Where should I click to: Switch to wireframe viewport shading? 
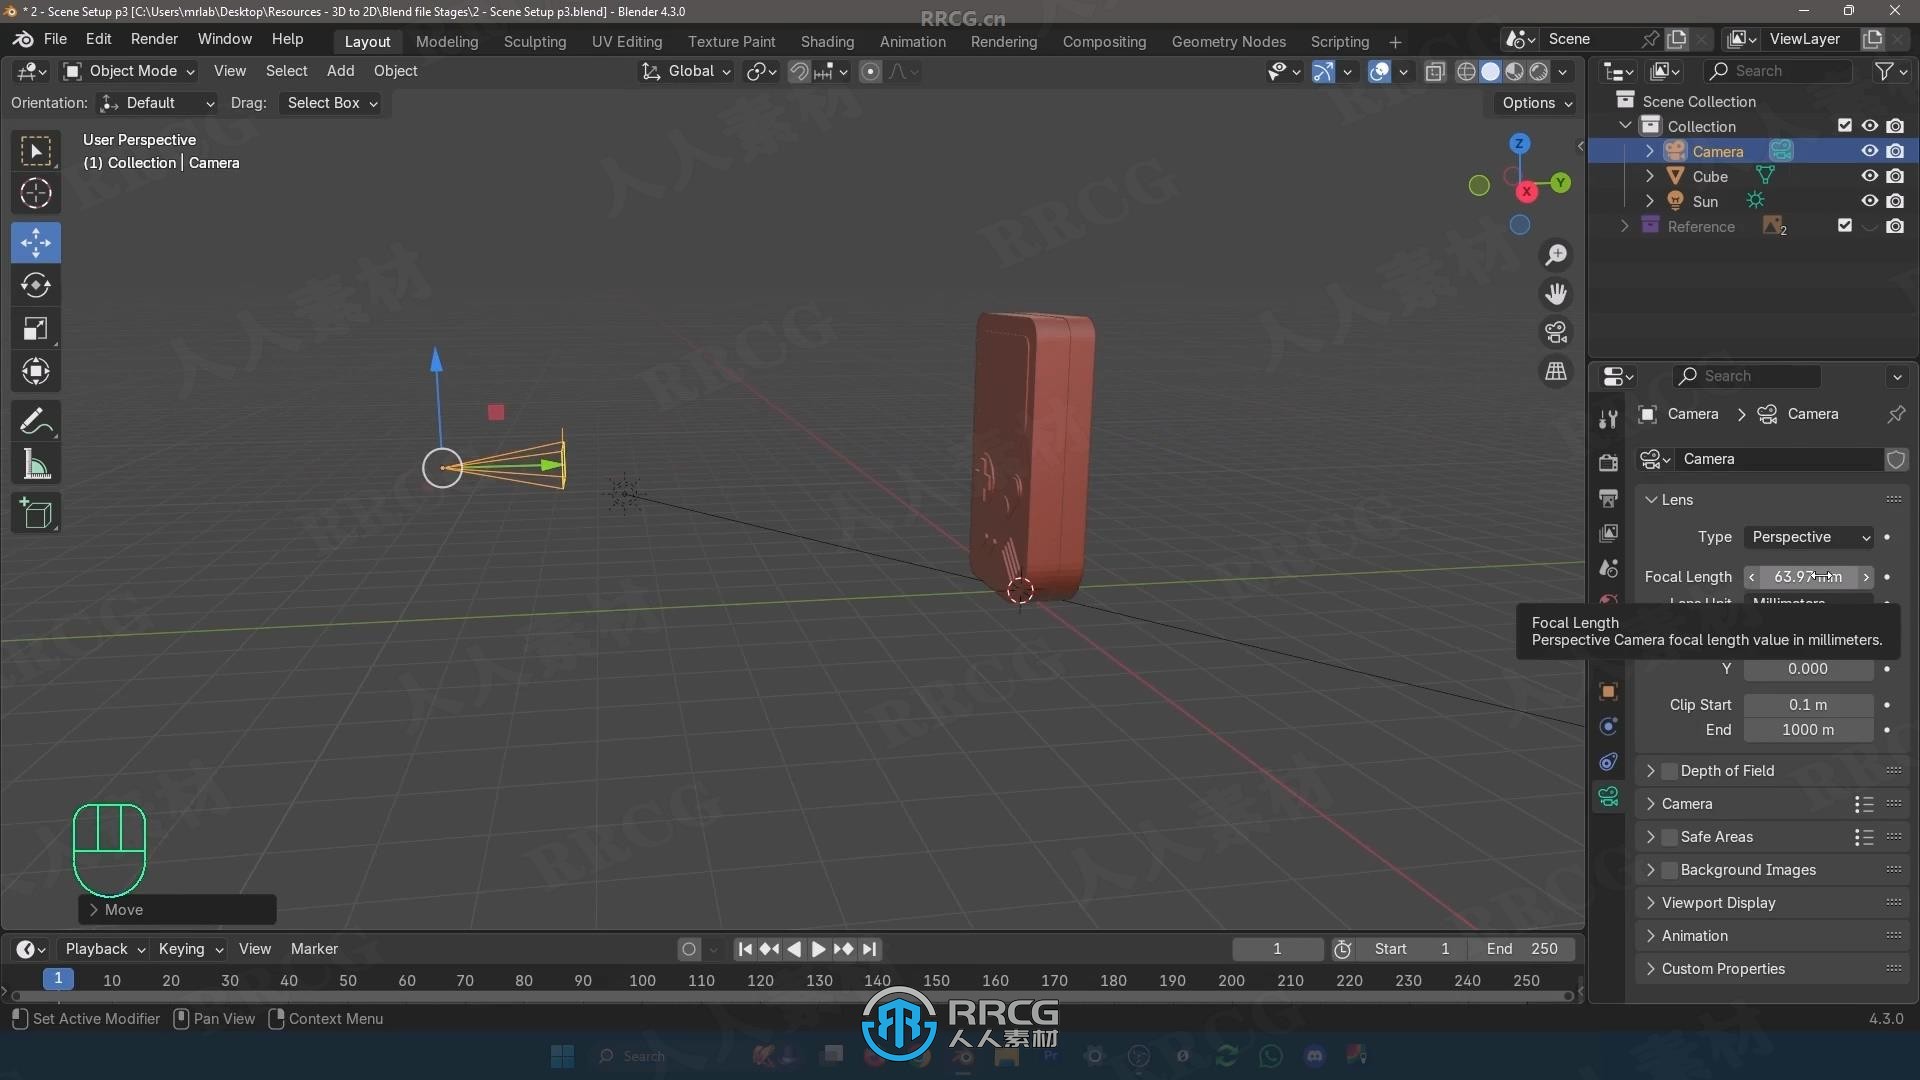[1466, 72]
